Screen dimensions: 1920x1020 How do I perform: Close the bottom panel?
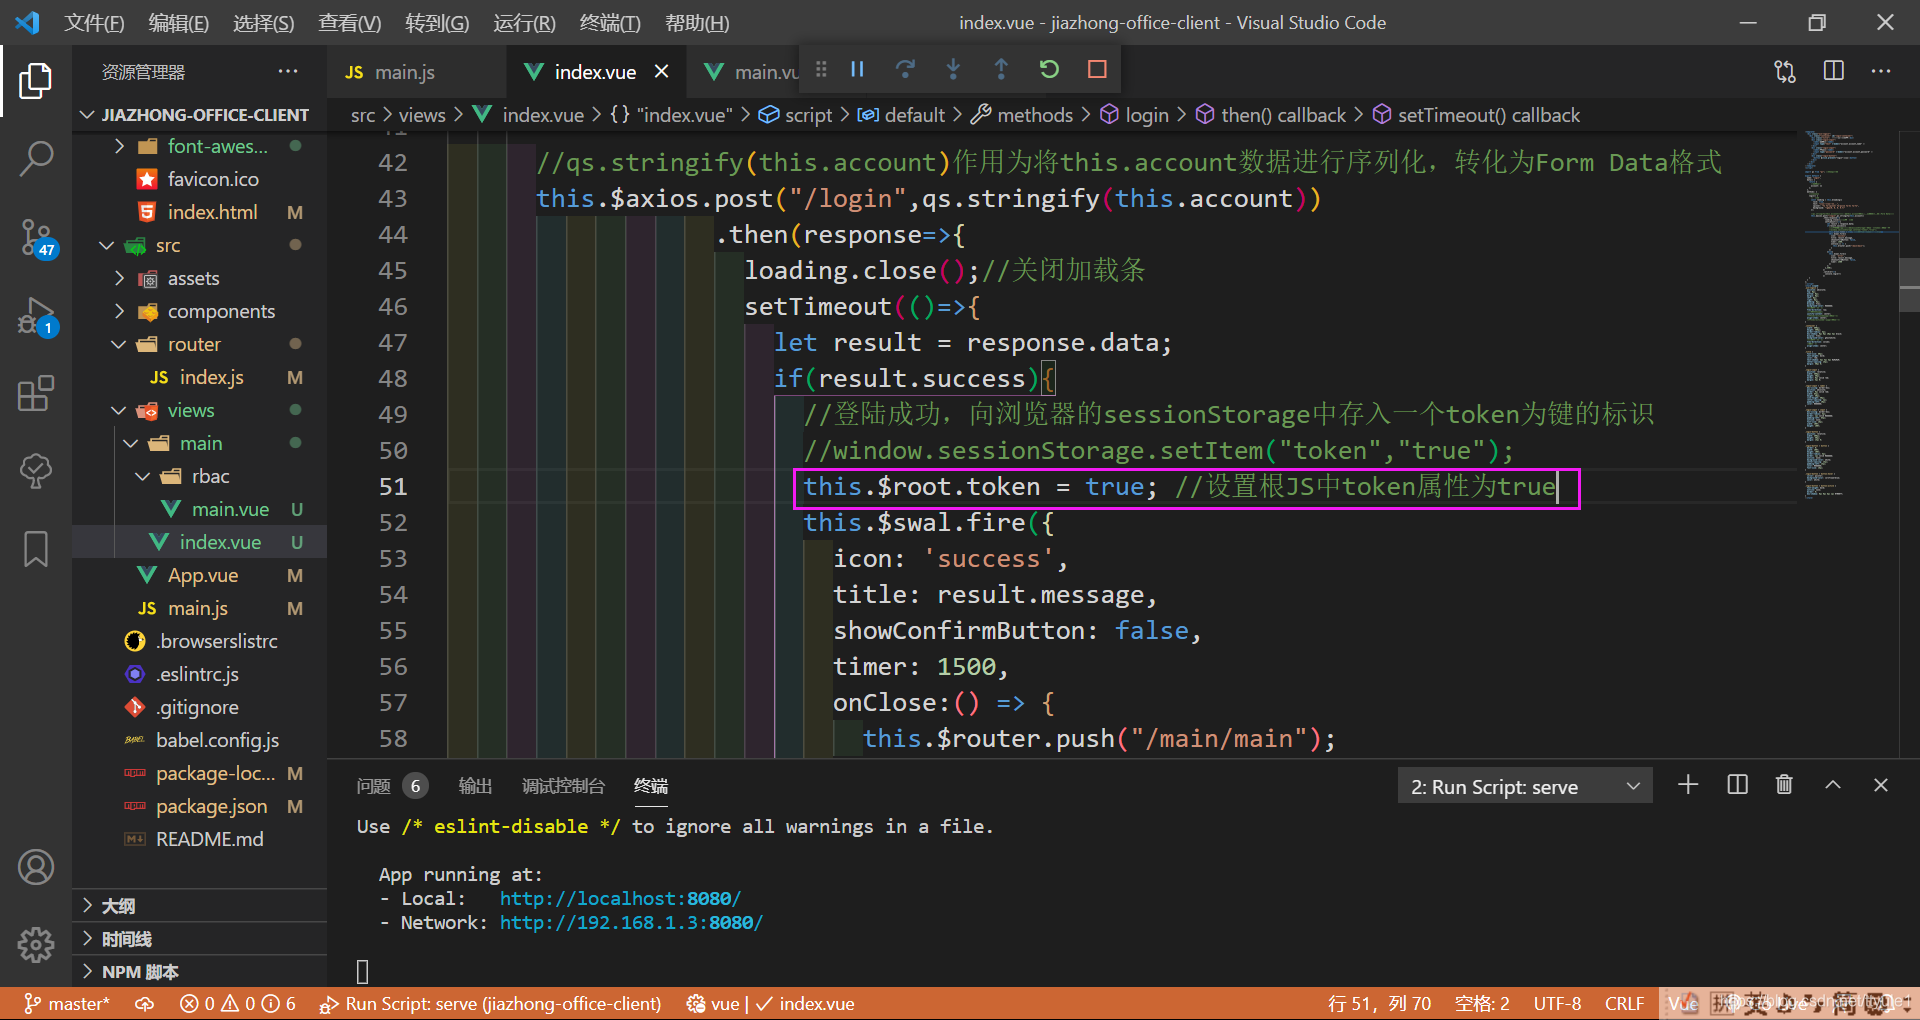[1881, 785]
